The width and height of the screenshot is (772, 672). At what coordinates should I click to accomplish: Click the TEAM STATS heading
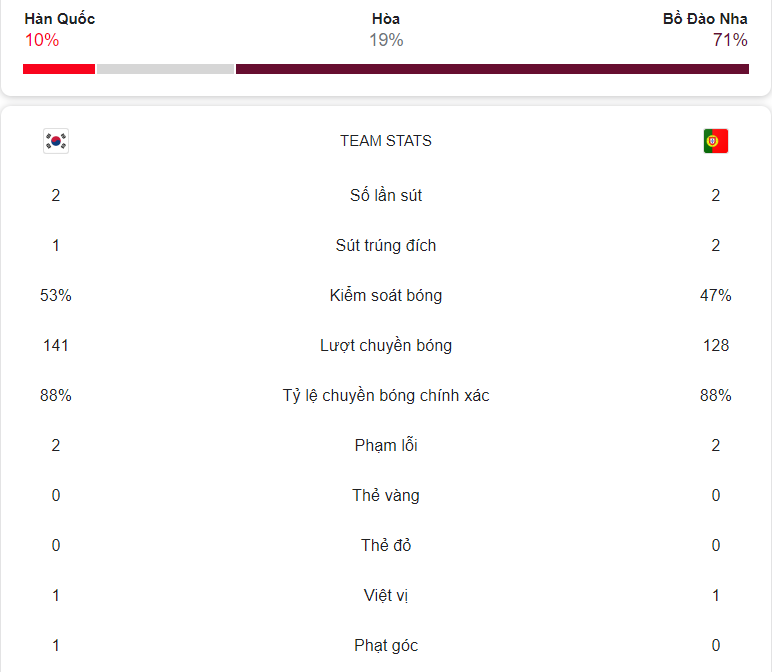pos(386,141)
